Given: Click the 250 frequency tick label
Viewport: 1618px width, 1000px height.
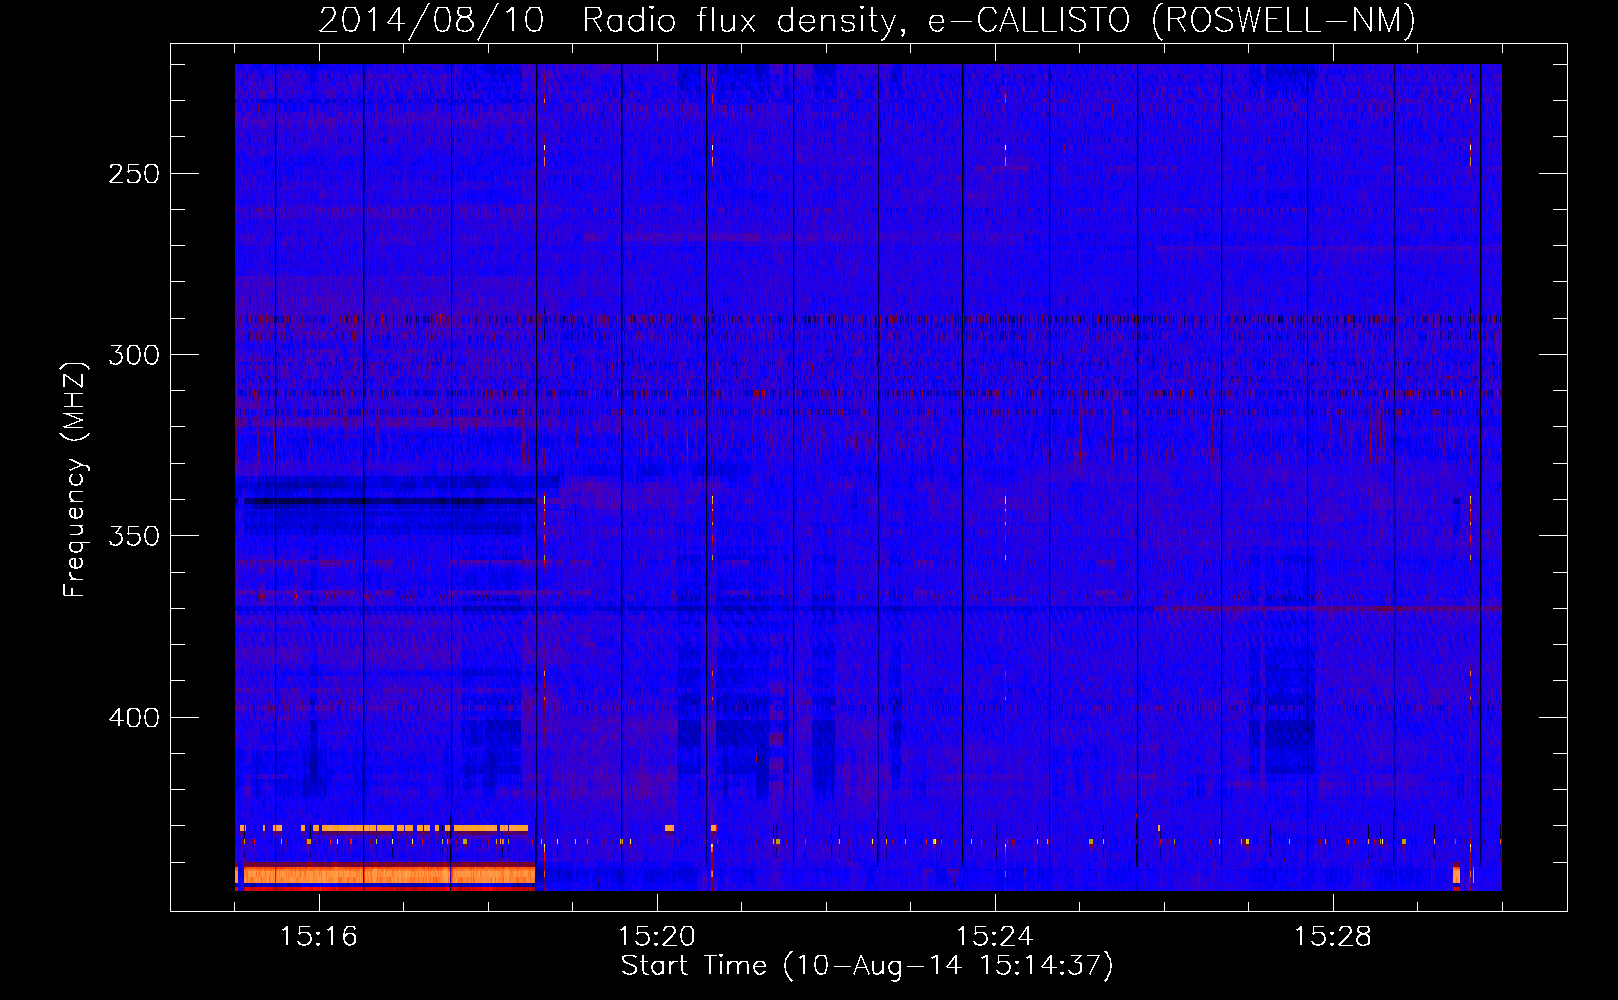Looking at the screenshot, I should pos(134,174).
